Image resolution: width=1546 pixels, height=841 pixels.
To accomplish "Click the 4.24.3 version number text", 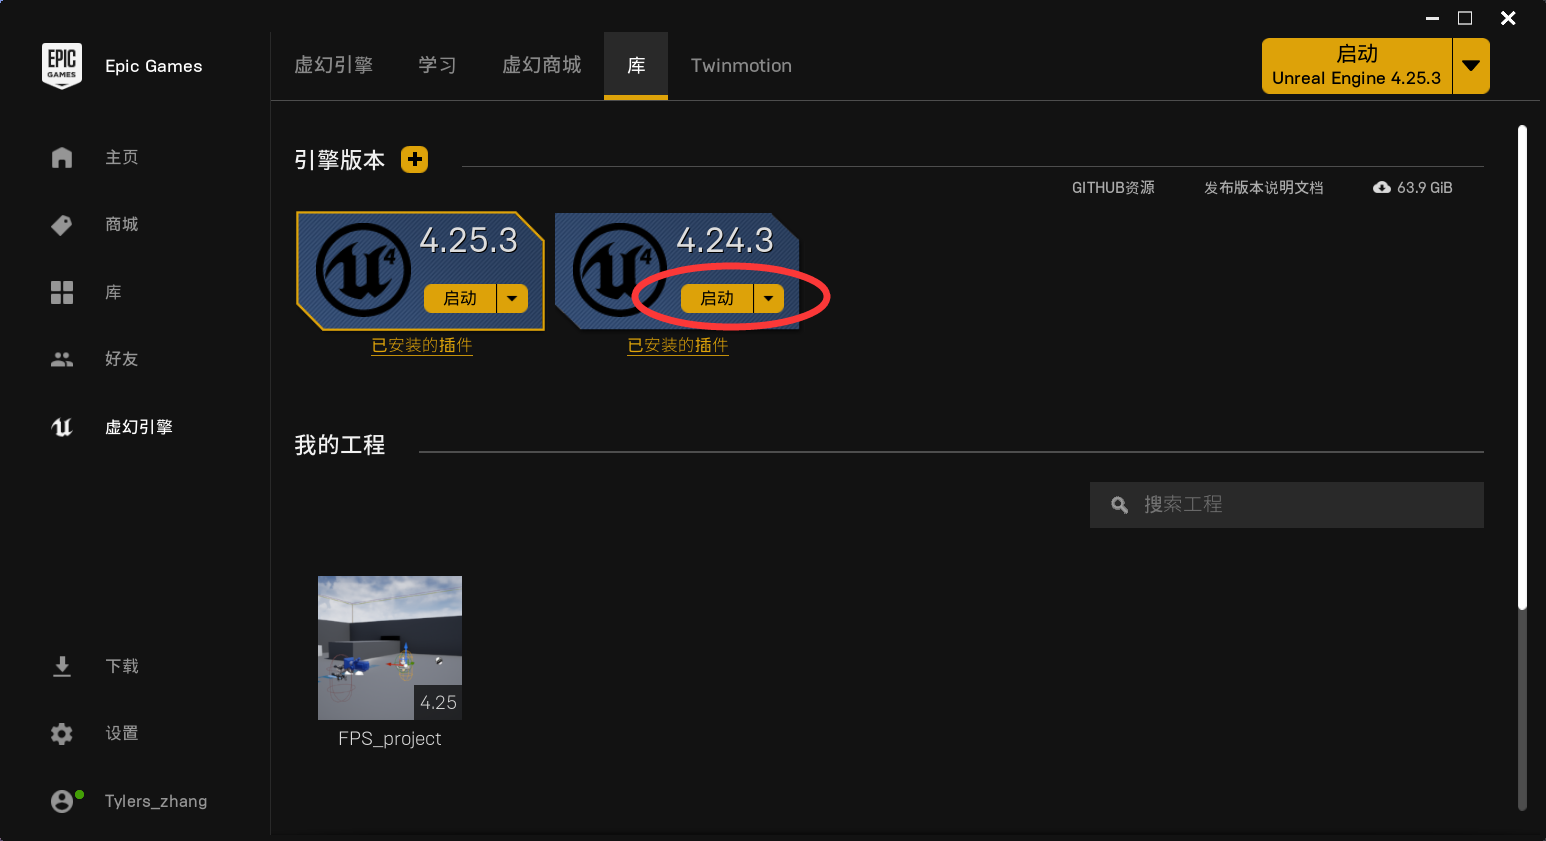I will point(725,240).
